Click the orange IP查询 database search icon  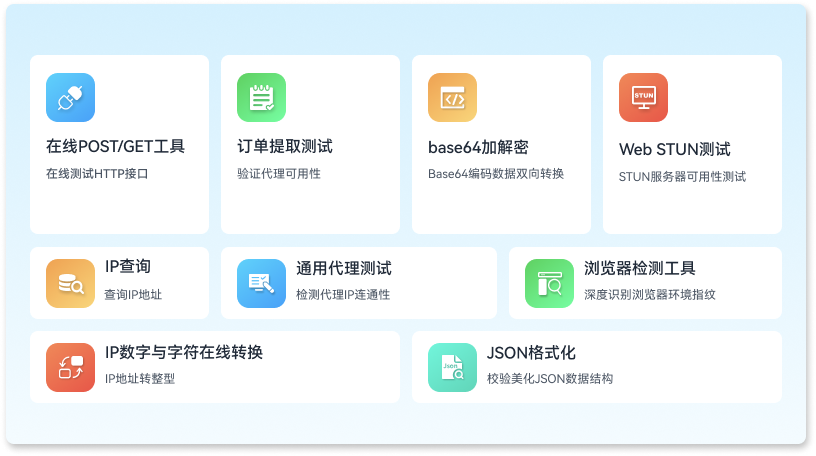(70, 283)
